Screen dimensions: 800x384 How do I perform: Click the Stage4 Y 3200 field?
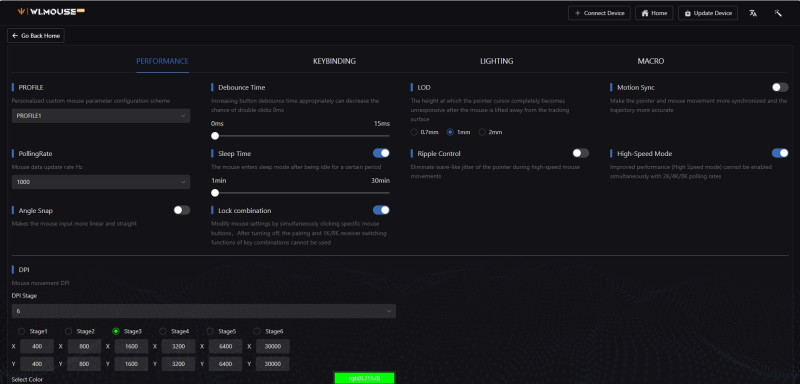[x=178, y=364]
